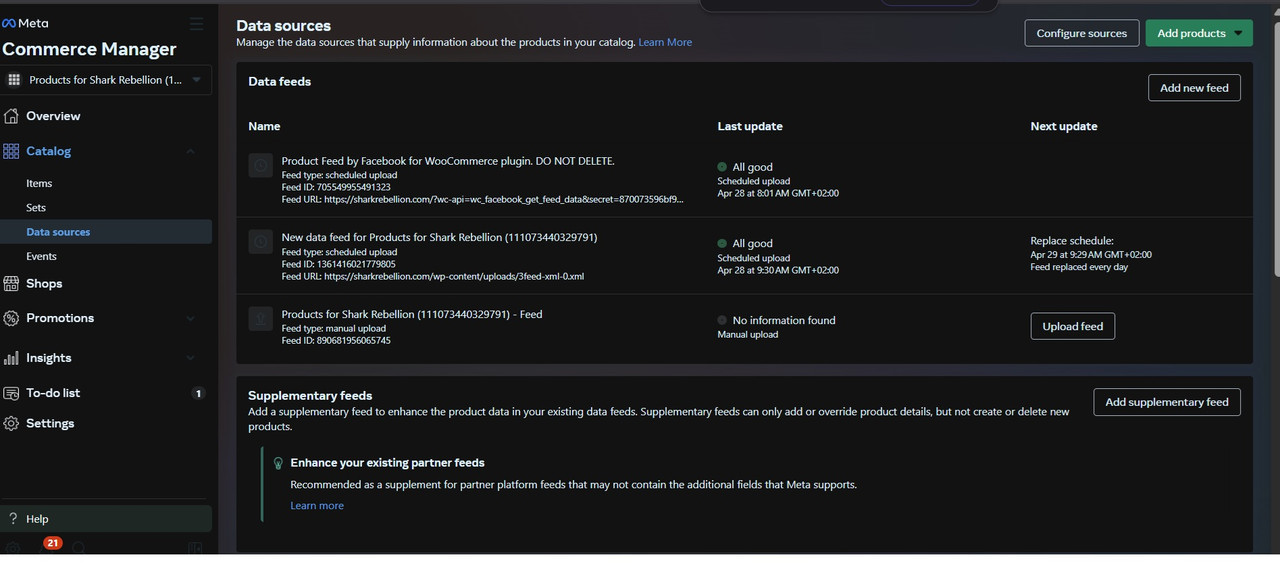Click the icon beside the manual upload feed
Image resolution: width=1280 pixels, height=582 pixels.
coord(260,320)
